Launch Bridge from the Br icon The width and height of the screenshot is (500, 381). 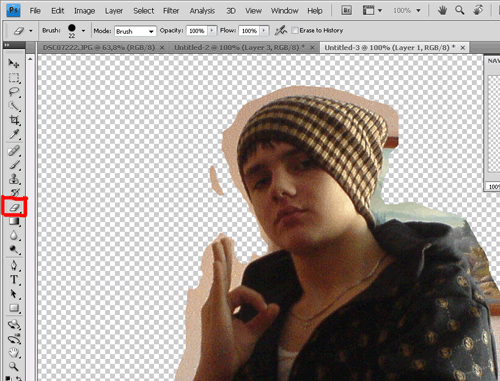tap(347, 10)
